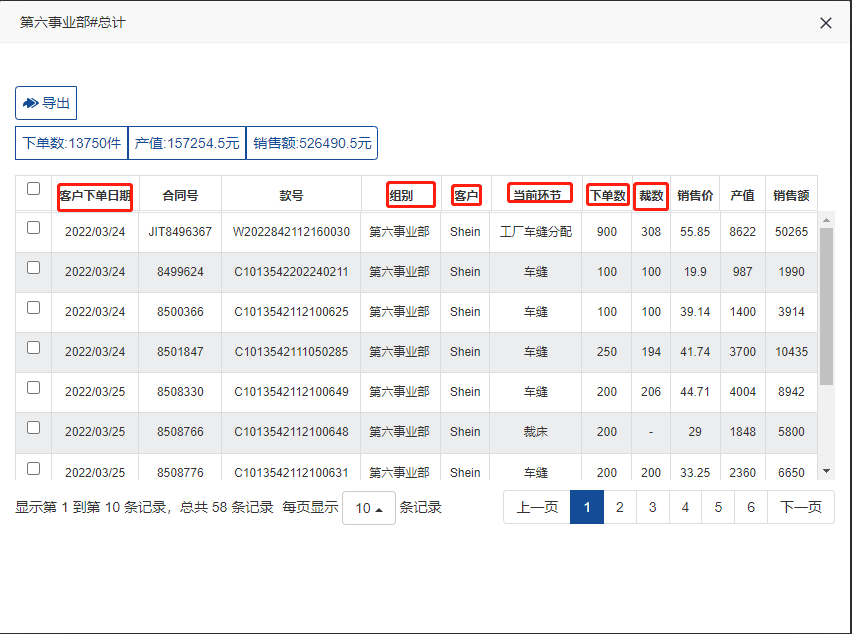The height and width of the screenshot is (634, 852).
Task: Click the 导出 export button
Action: 46,103
